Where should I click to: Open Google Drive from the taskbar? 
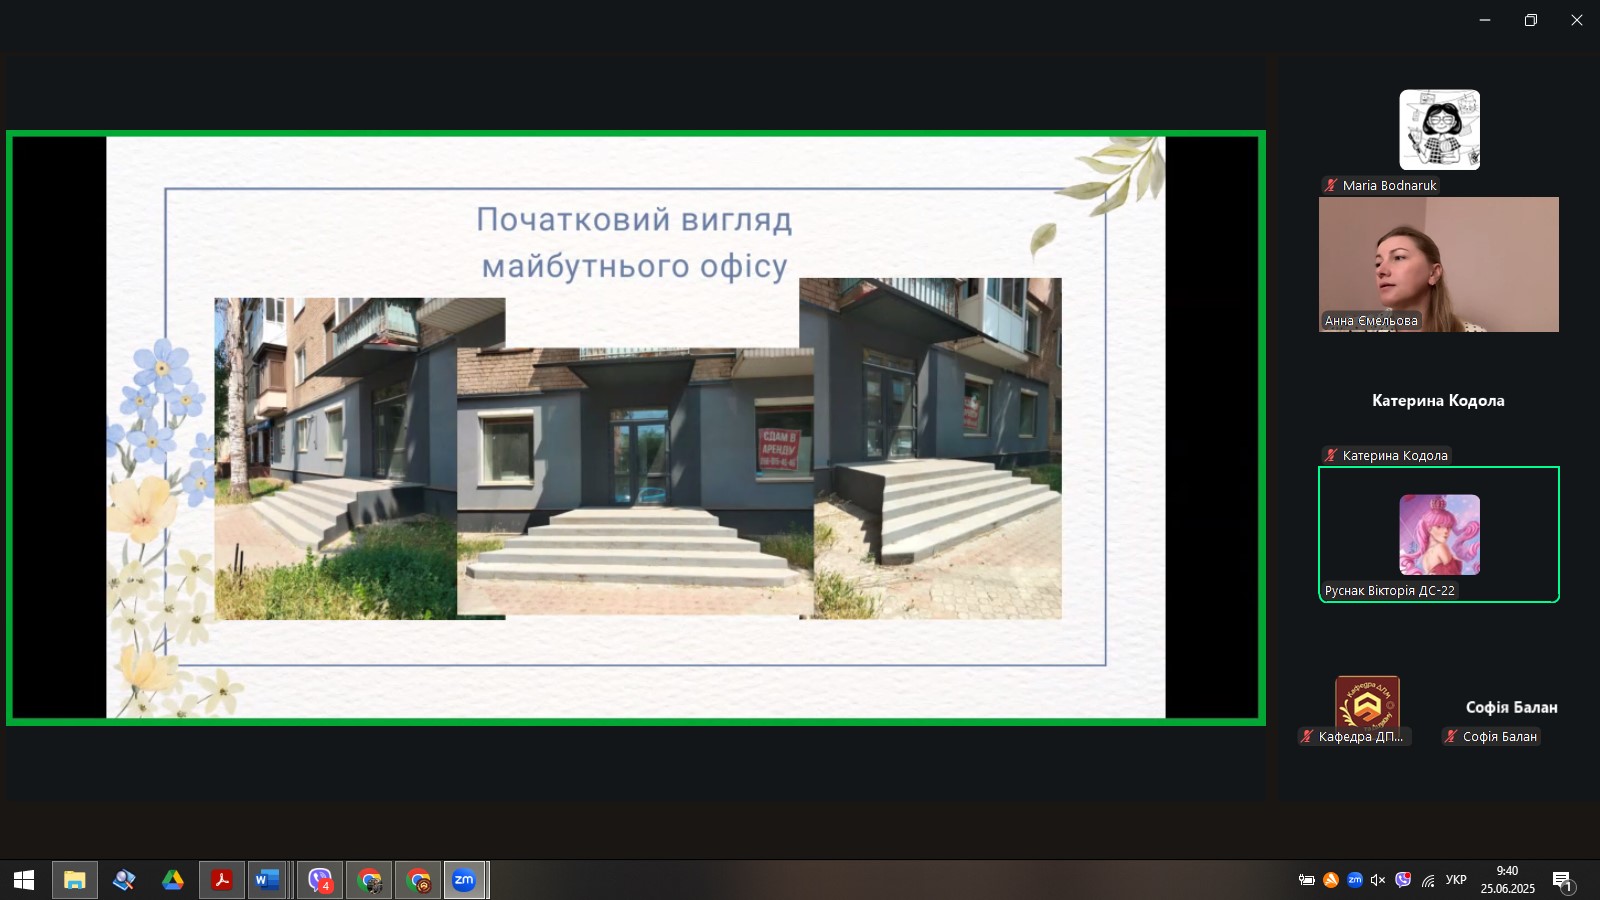point(173,881)
